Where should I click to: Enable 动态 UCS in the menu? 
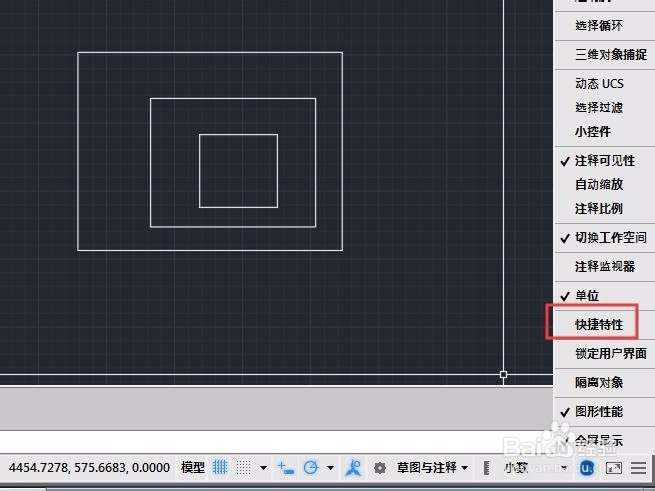pyautogui.click(x=604, y=84)
